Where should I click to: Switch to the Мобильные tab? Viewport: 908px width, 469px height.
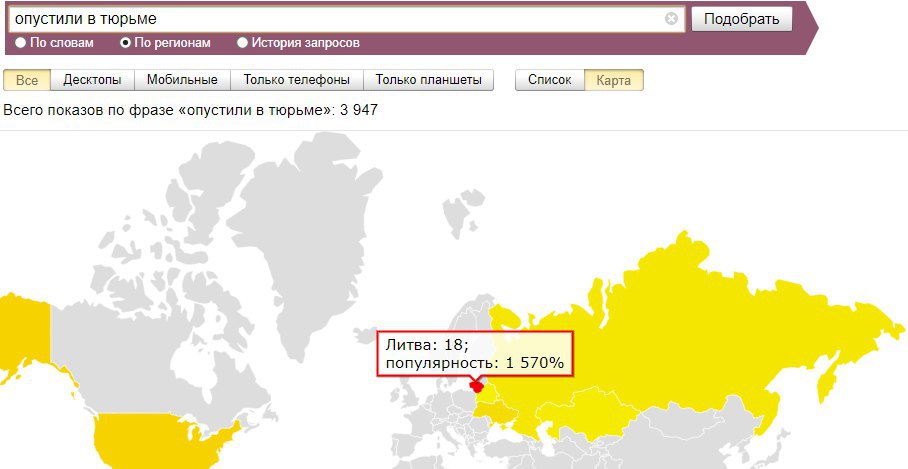(x=182, y=80)
